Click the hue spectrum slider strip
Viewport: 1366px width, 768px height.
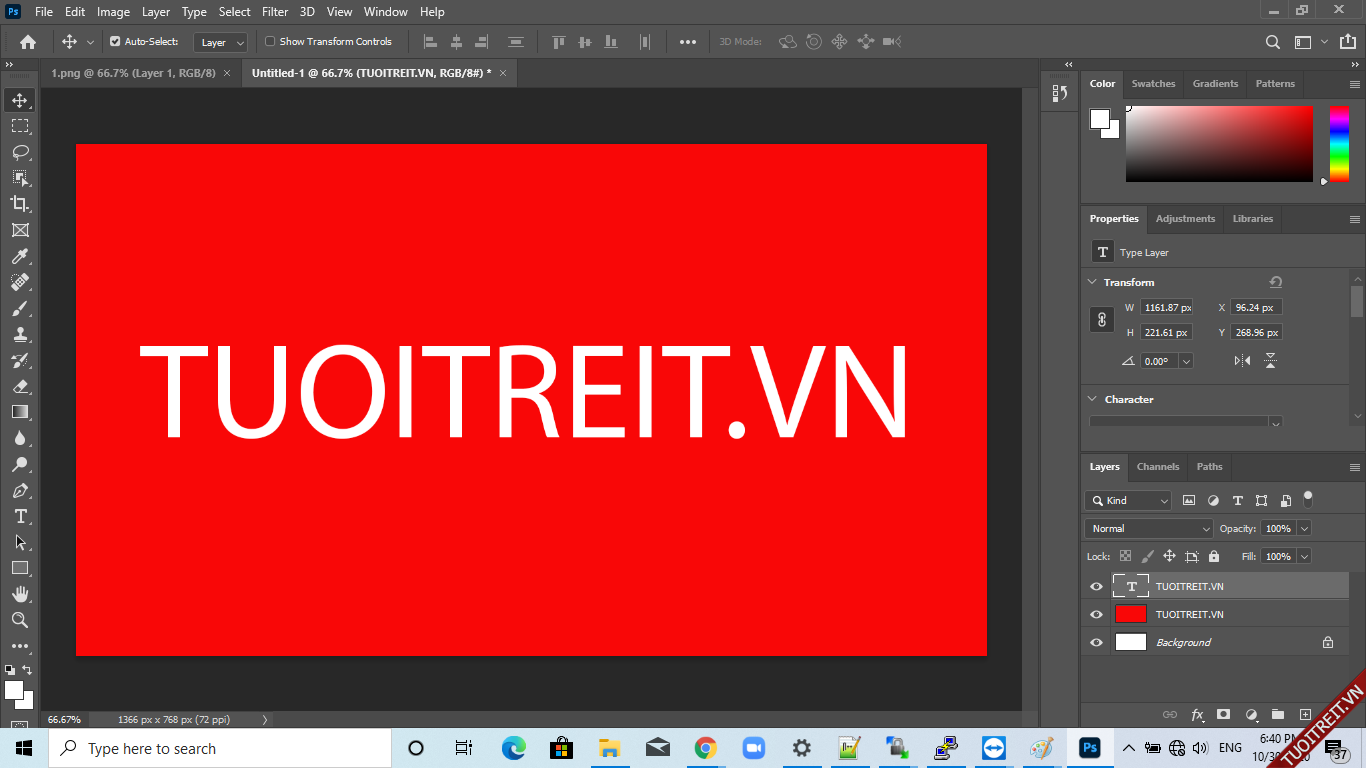(x=1339, y=144)
